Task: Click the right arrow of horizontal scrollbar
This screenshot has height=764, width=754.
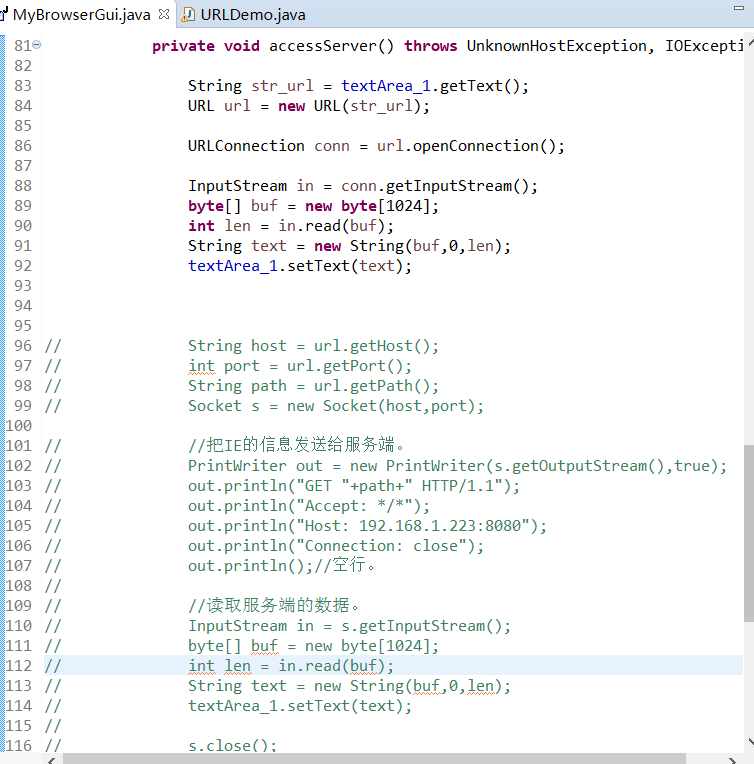Action: coord(731,759)
